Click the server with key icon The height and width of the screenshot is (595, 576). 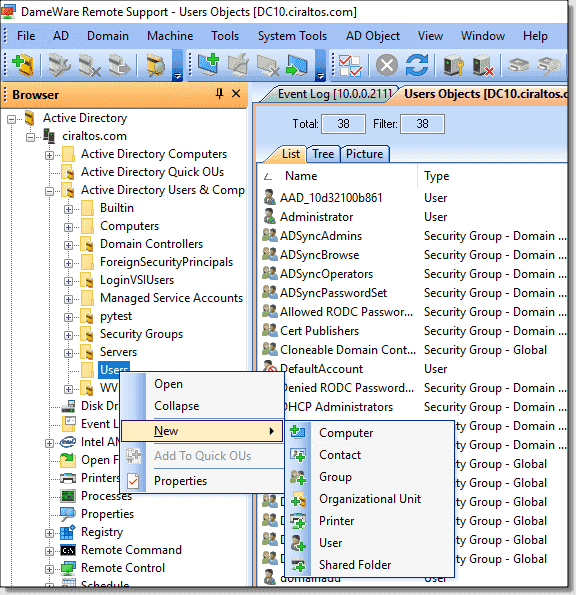point(453,65)
